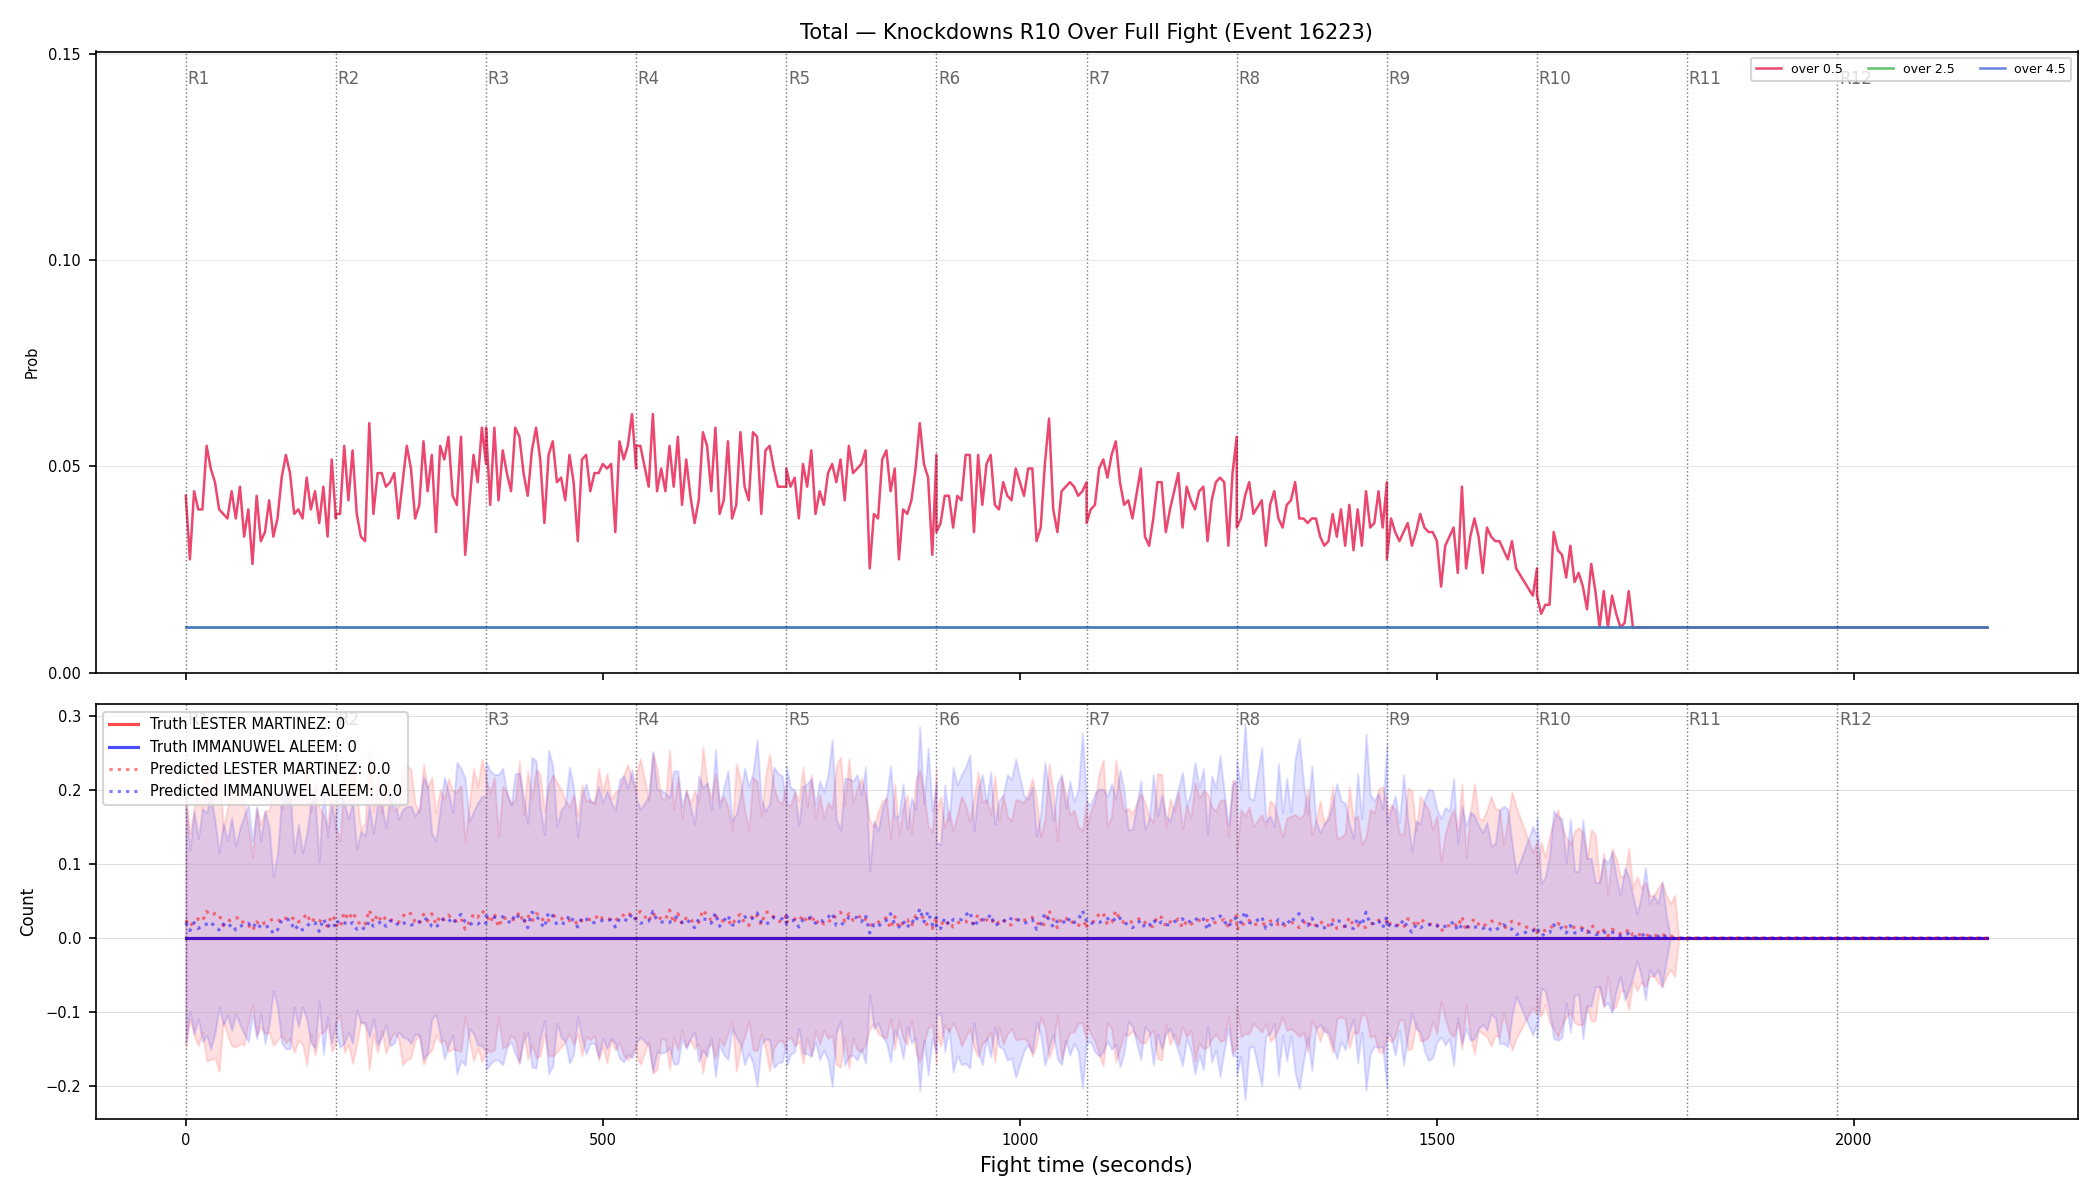Click the 500 tick on the time axis
This screenshot has height=1200, width=2100.
(x=602, y=1139)
